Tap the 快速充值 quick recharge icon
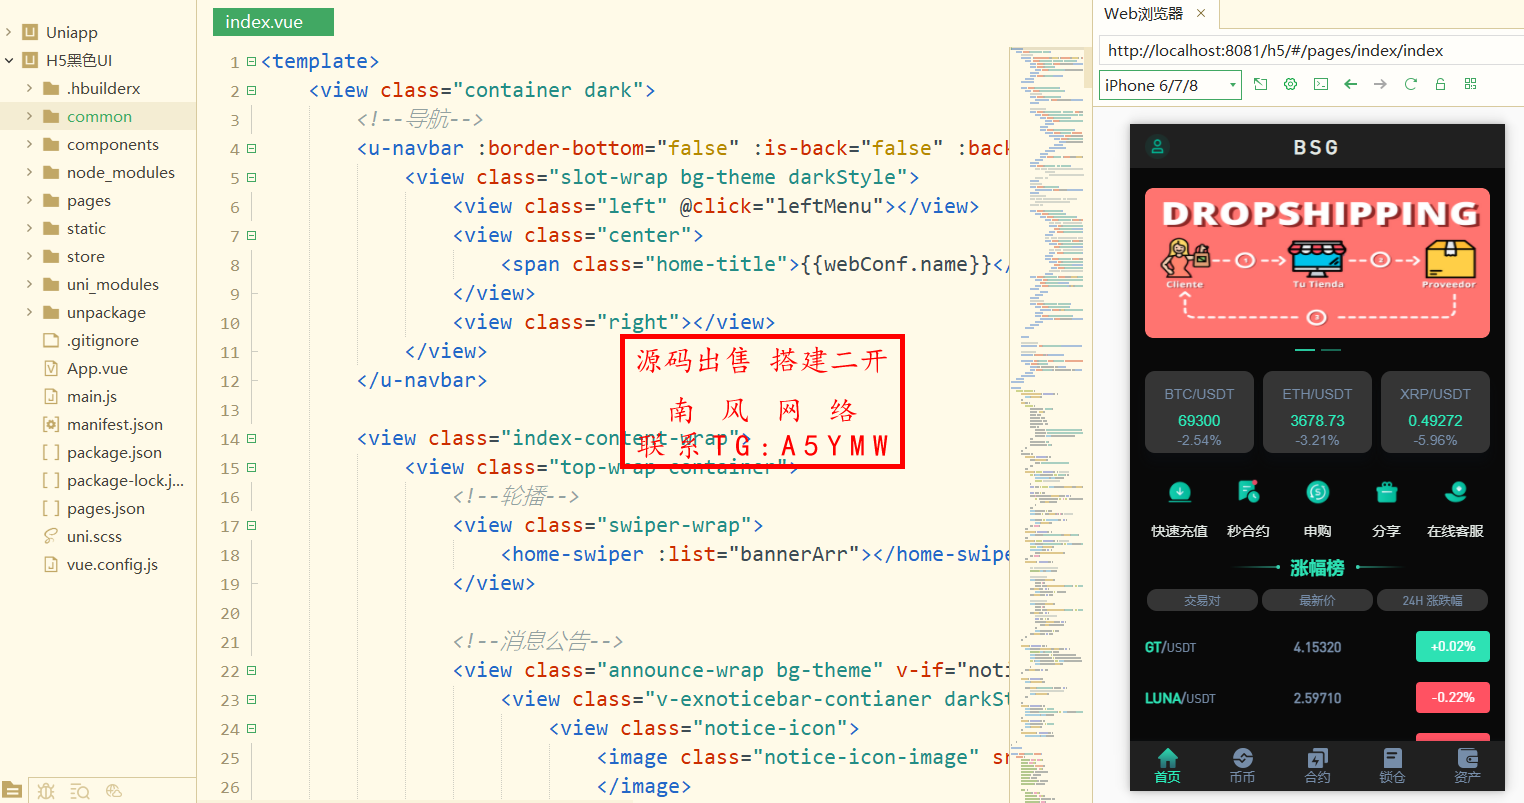Screen dimensions: 1524x803 tap(1179, 492)
